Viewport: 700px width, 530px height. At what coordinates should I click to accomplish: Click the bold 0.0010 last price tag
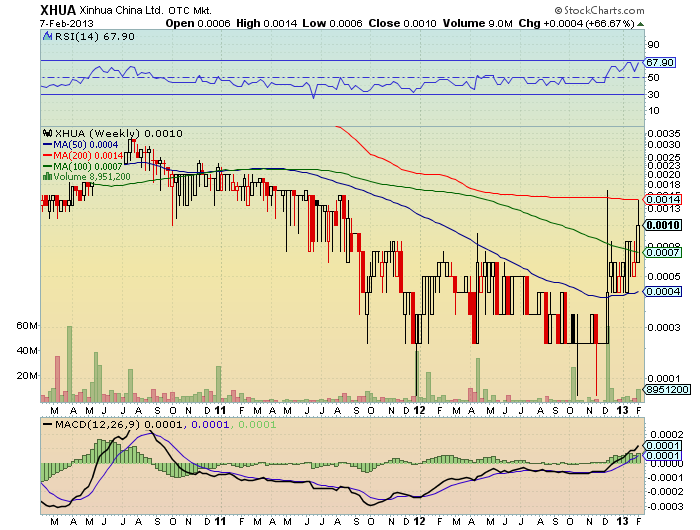coord(663,225)
